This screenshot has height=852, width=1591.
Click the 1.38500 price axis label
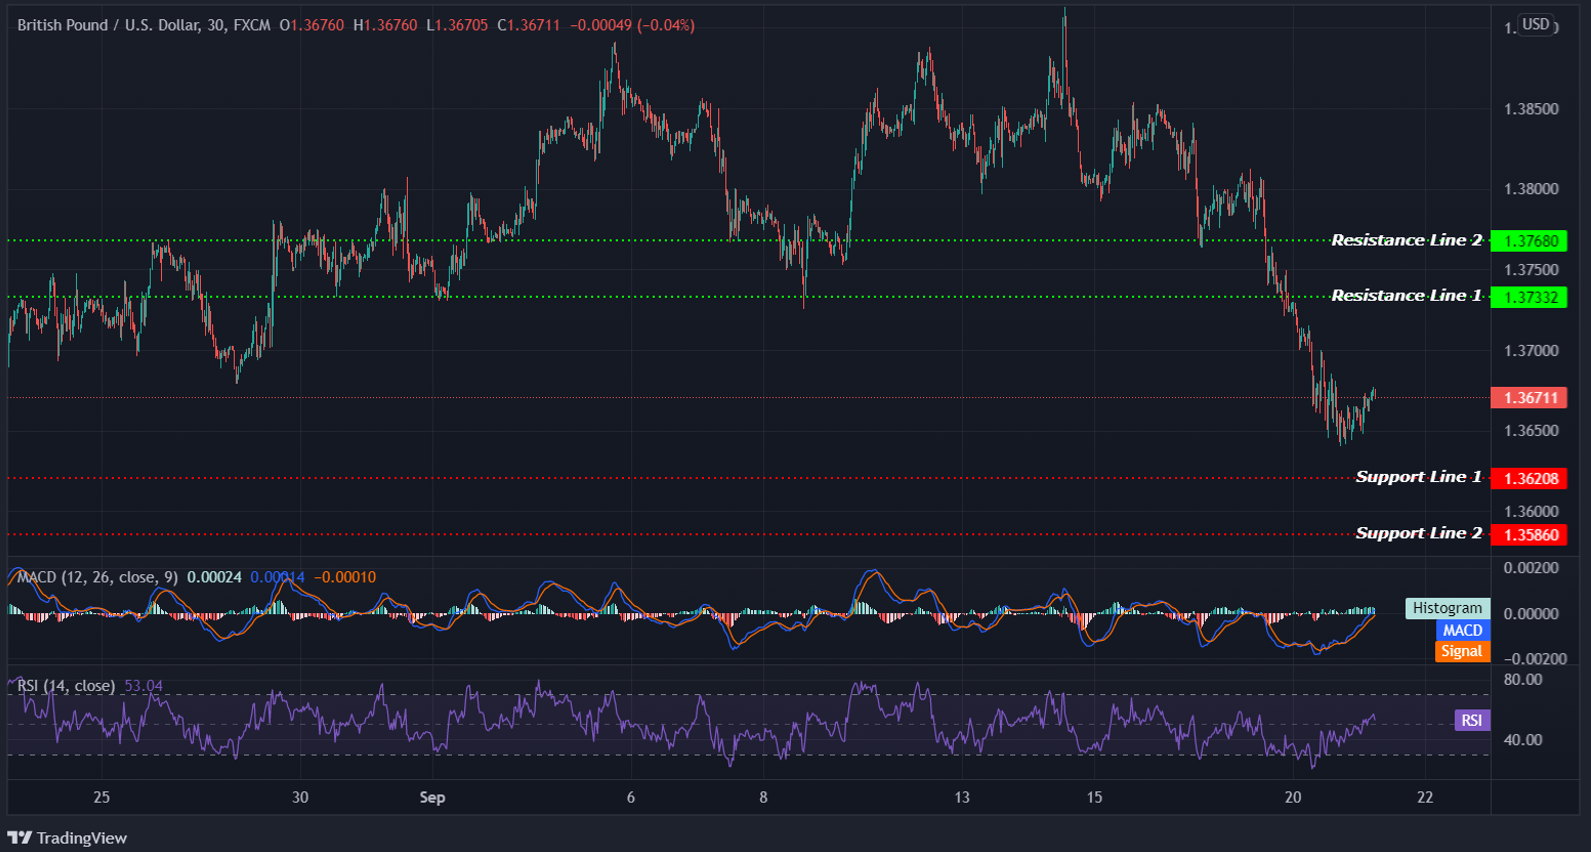1531,109
